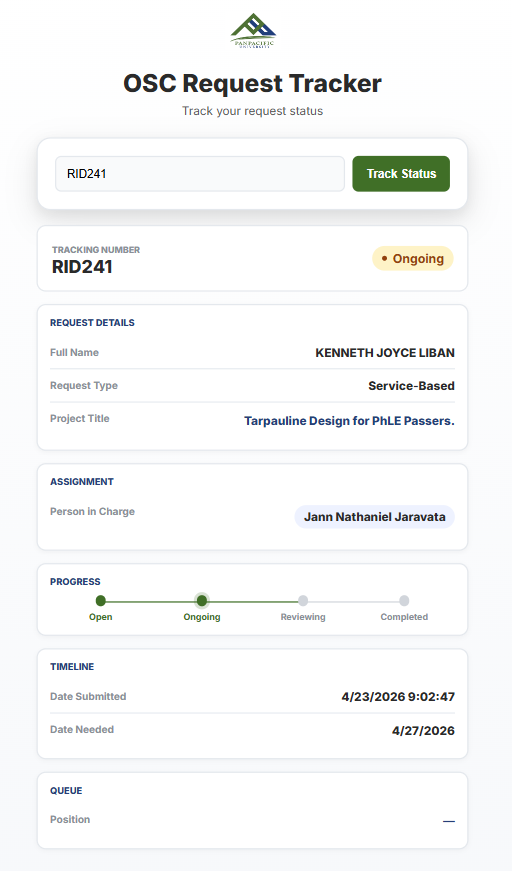The height and width of the screenshot is (871, 512).
Task: Click the Reviewing step label
Action: (x=303, y=617)
